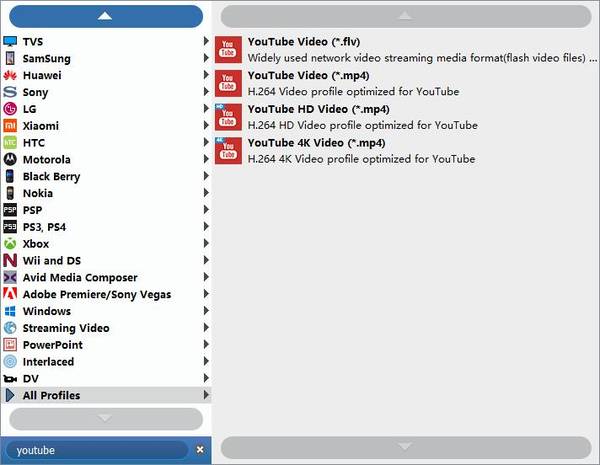Click the Adobe Premiere logo icon
The image size is (600, 465).
[x=10, y=294]
